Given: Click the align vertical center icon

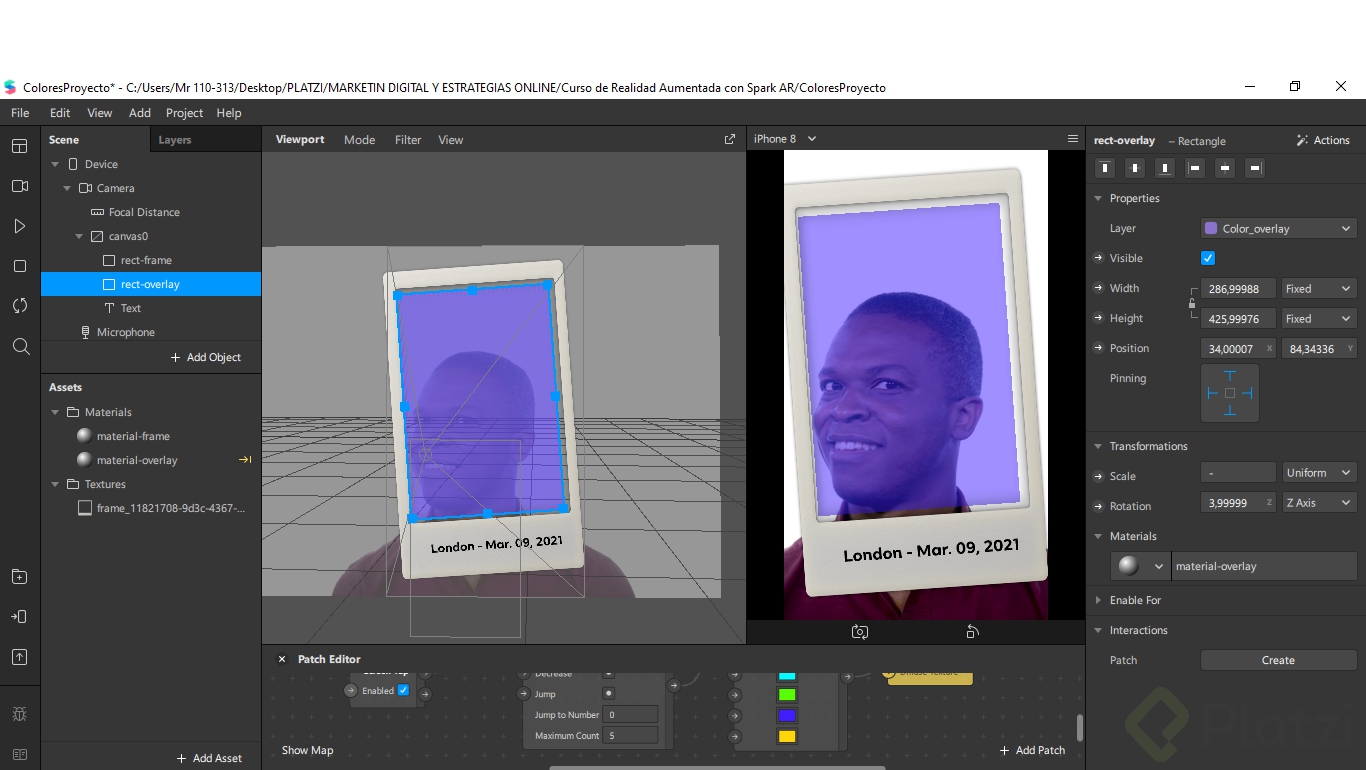Looking at the screenshot, I should 1225,168.
